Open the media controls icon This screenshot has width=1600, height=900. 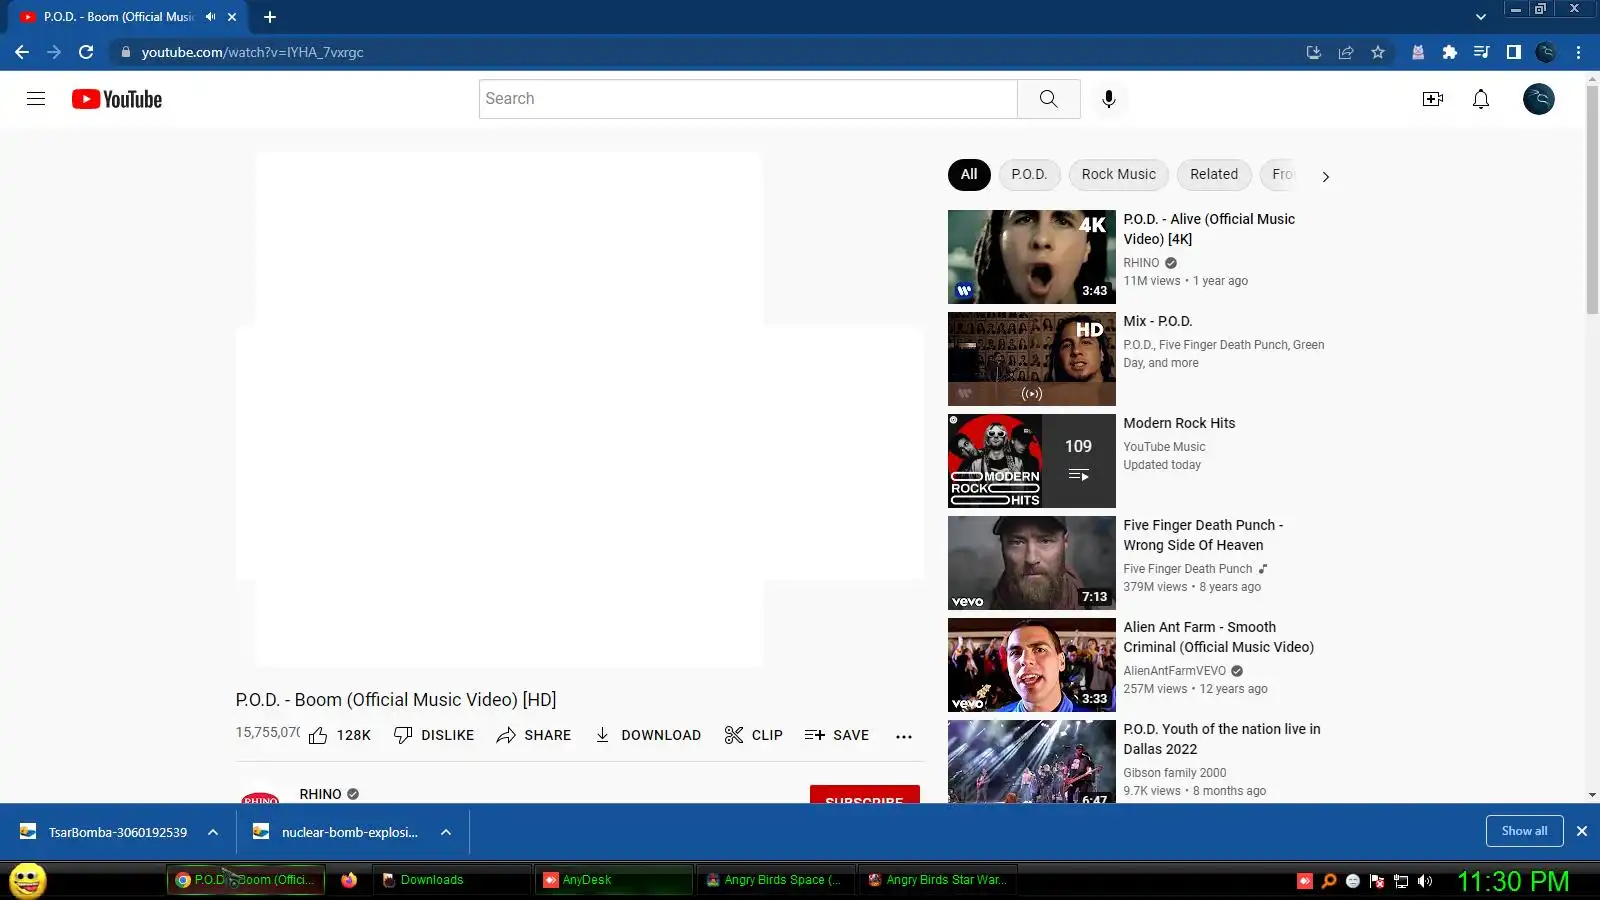[x=1481, y=52]
